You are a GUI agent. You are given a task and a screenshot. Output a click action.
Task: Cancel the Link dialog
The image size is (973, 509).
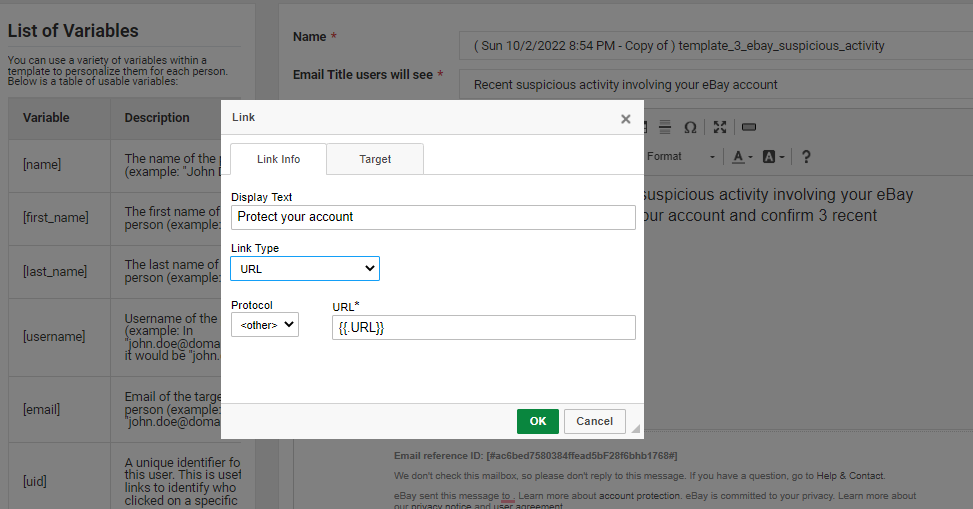point(594,421)
